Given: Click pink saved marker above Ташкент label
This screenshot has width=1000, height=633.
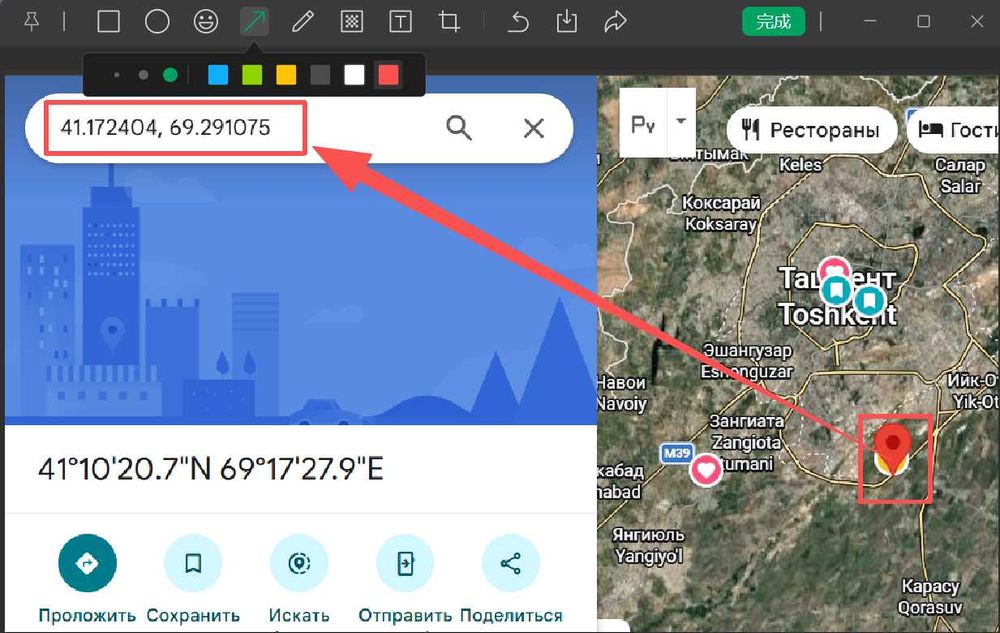Looking at the screenshot, I should 834,268.
